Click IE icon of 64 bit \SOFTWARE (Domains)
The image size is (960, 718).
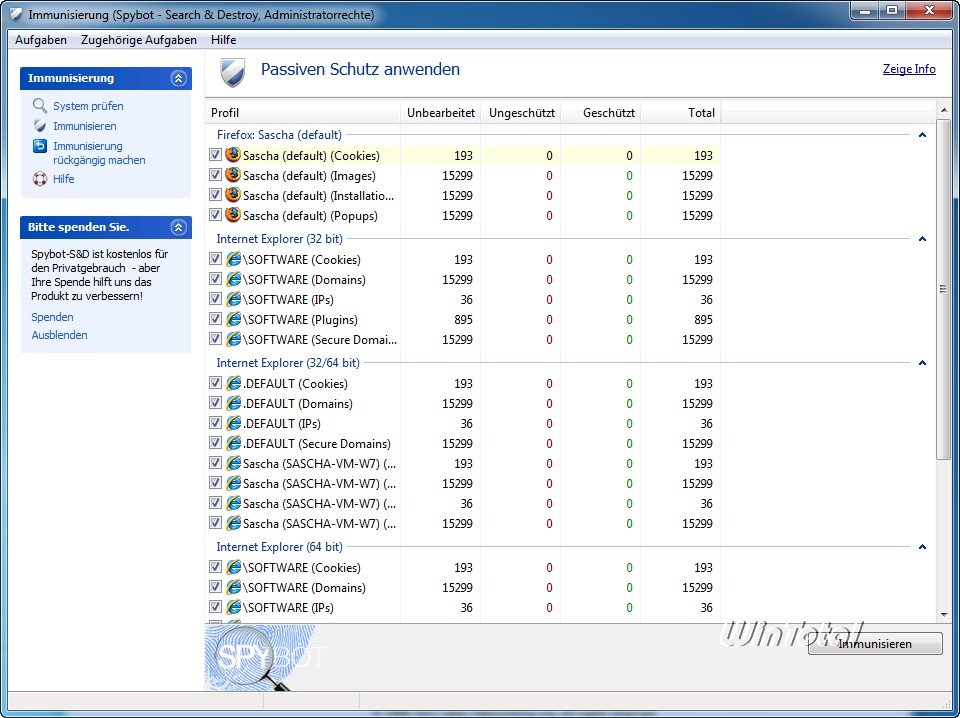coord(233,587)
